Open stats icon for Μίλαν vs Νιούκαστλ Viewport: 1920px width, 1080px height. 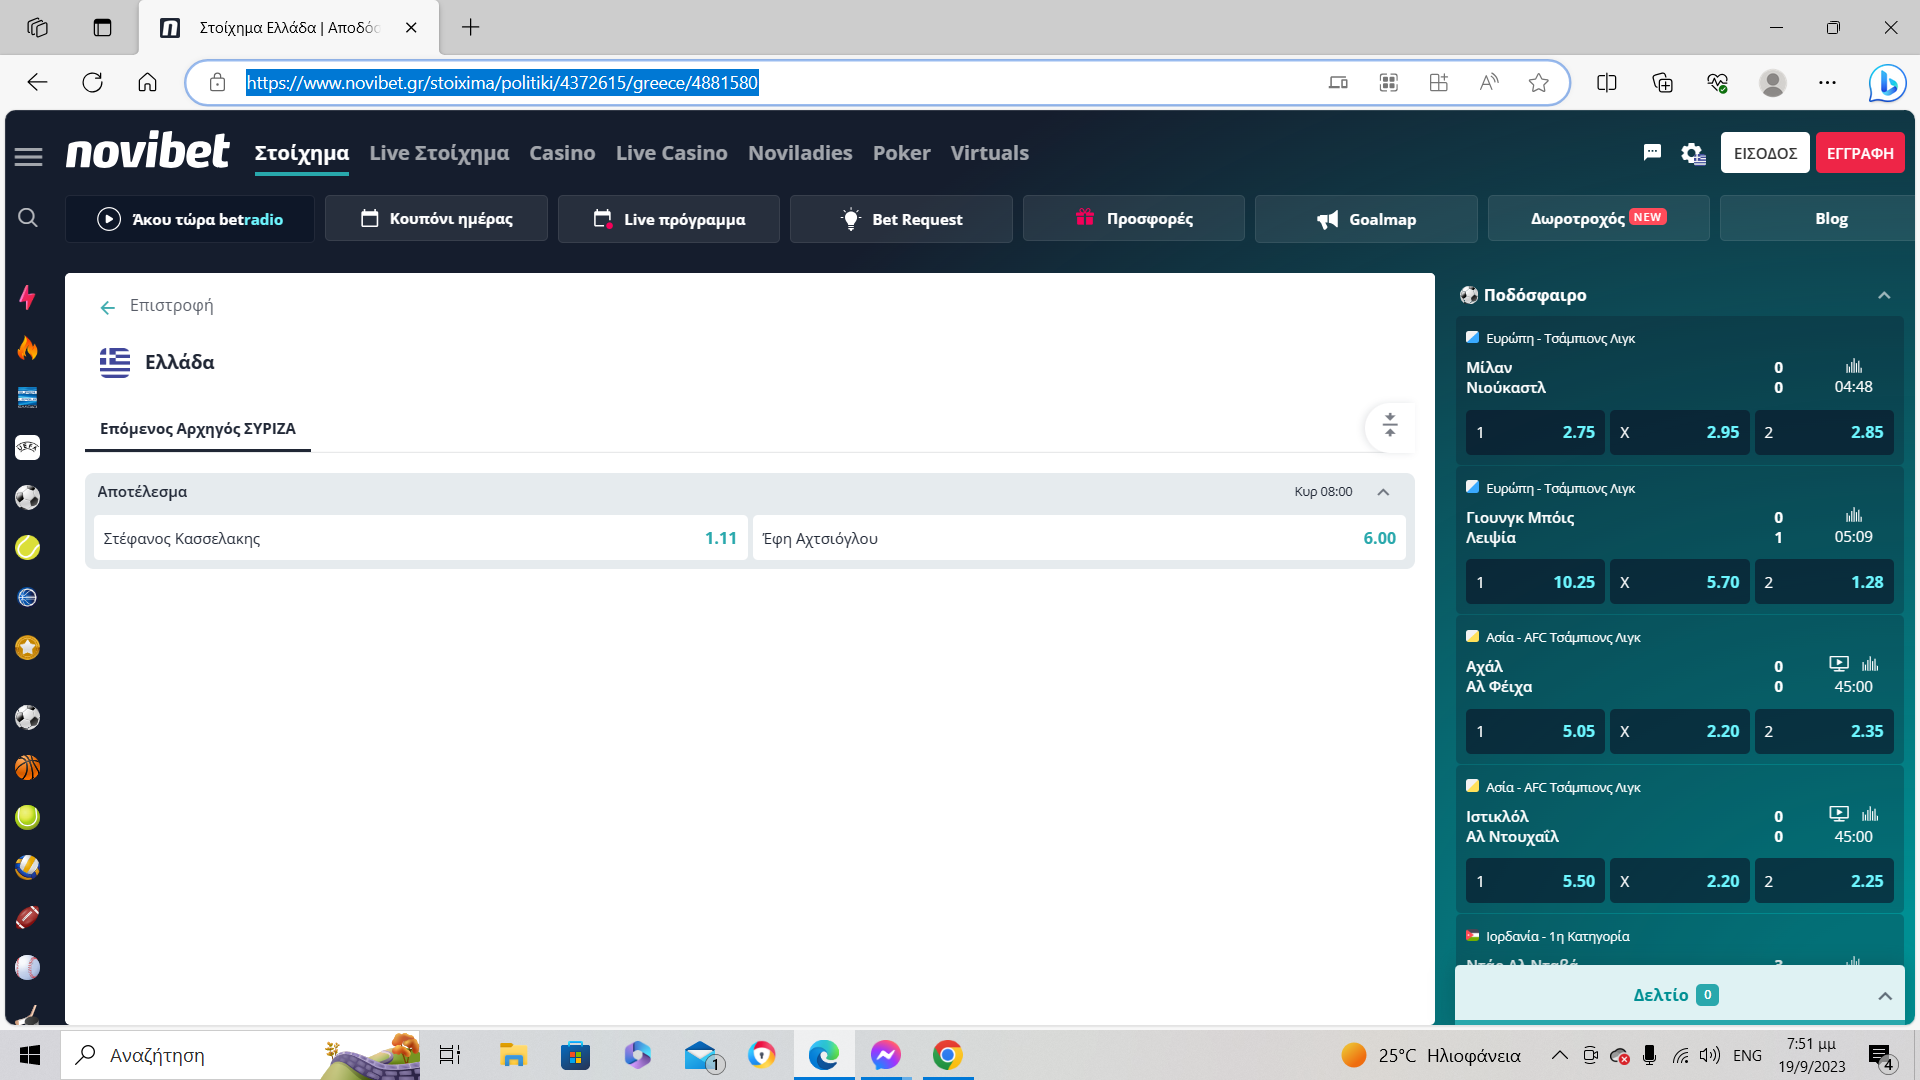tap(1853, 366)
